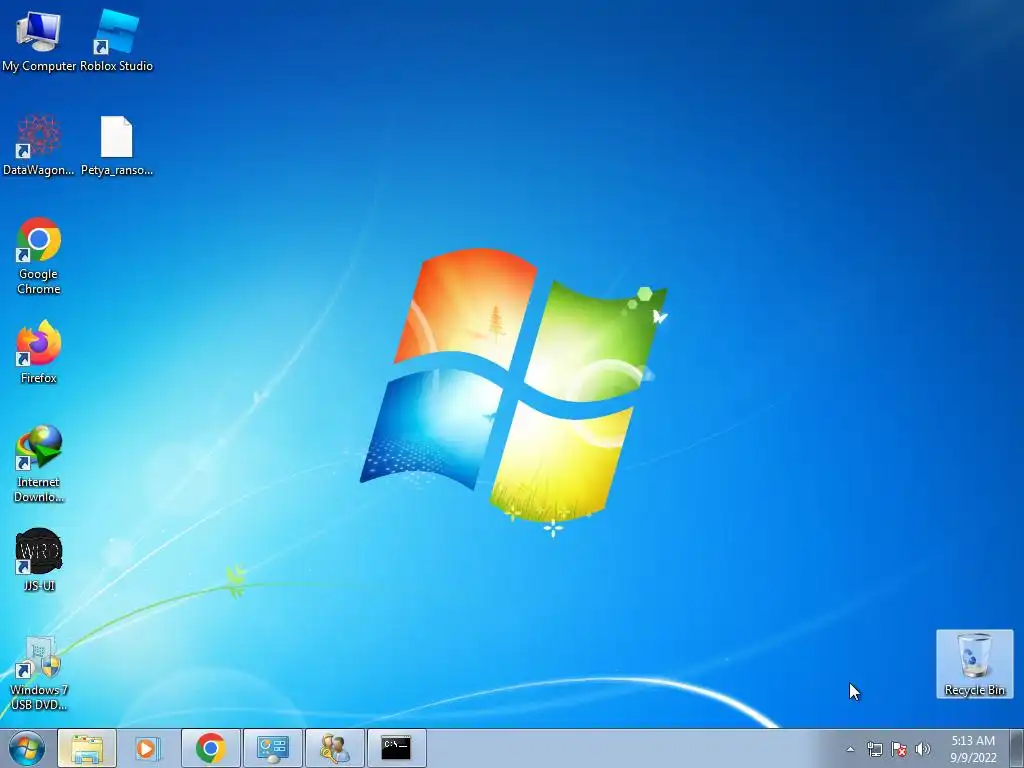The height and width of the screenshot is (768, 1024).
Task: Open the Action Center flag icon
Action: (x=899, y=749)
